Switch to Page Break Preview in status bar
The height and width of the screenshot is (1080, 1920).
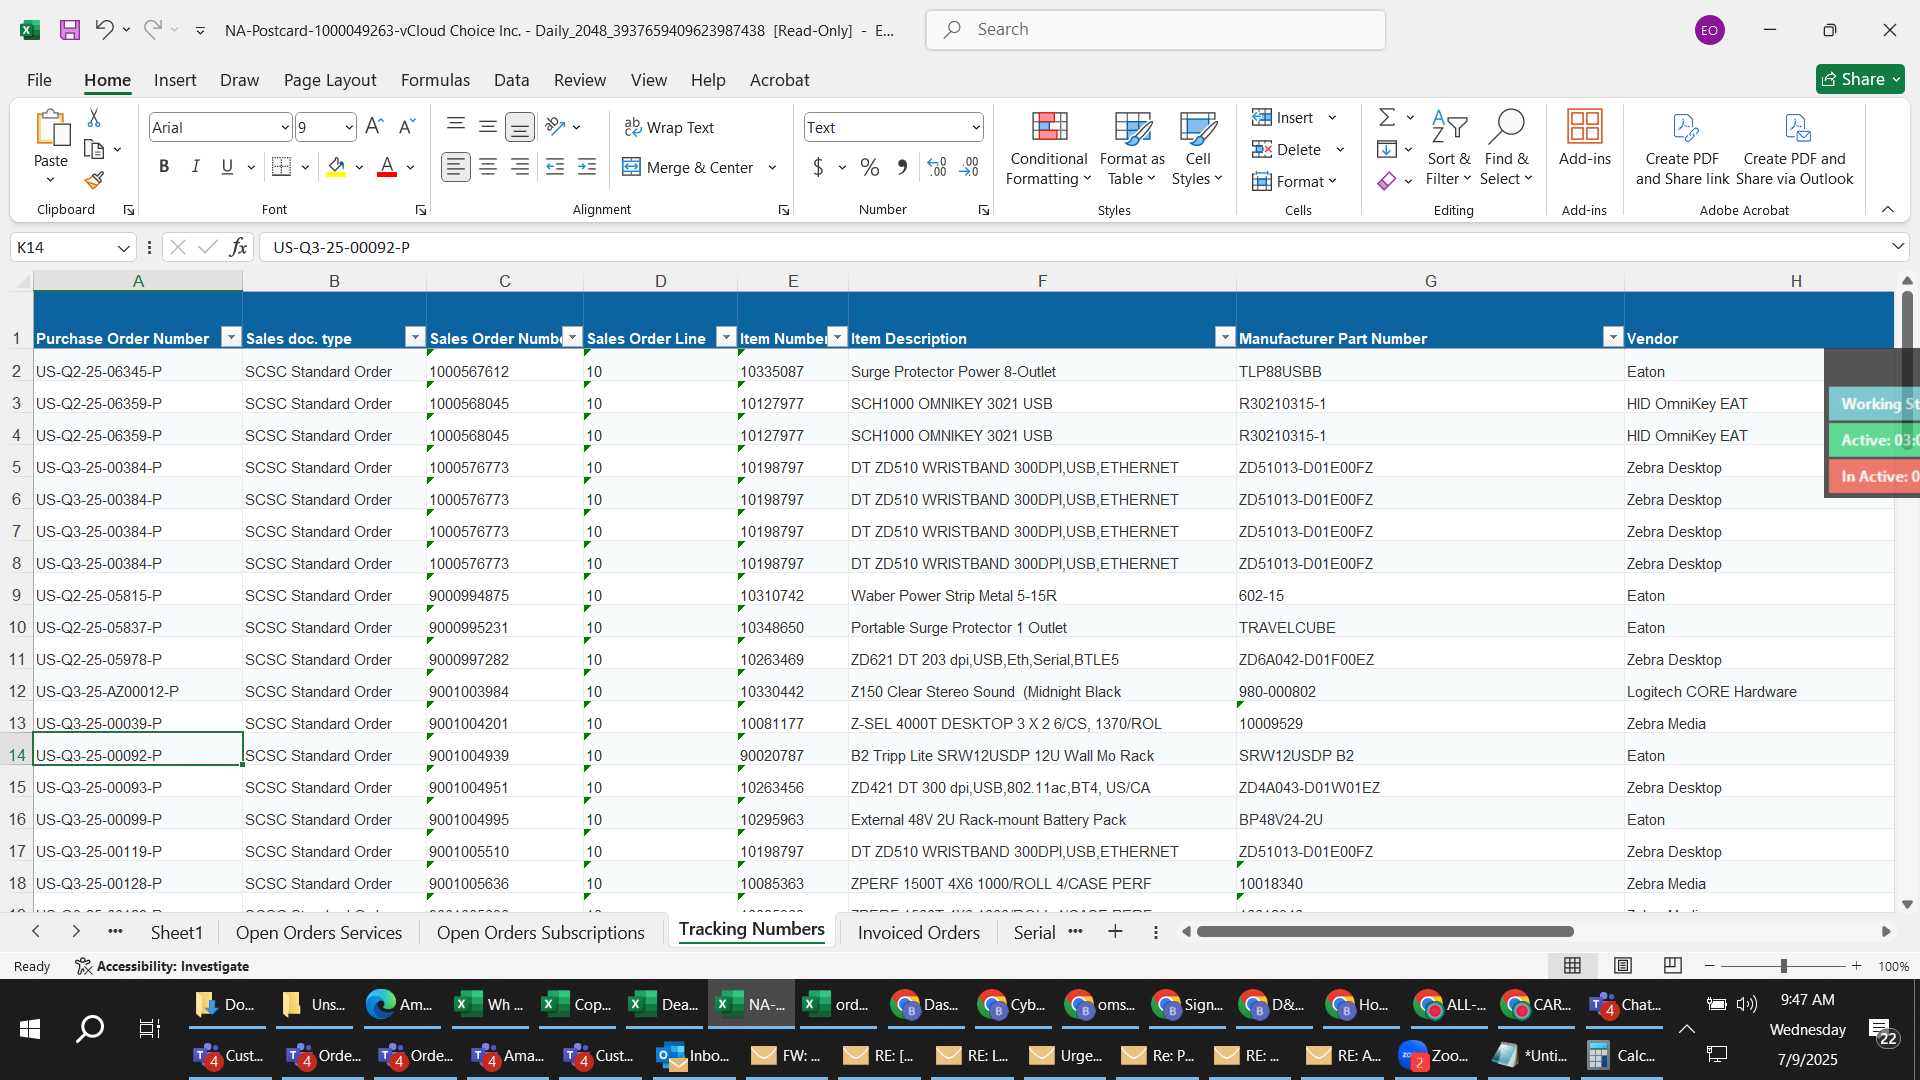[x=1672, y=966]
